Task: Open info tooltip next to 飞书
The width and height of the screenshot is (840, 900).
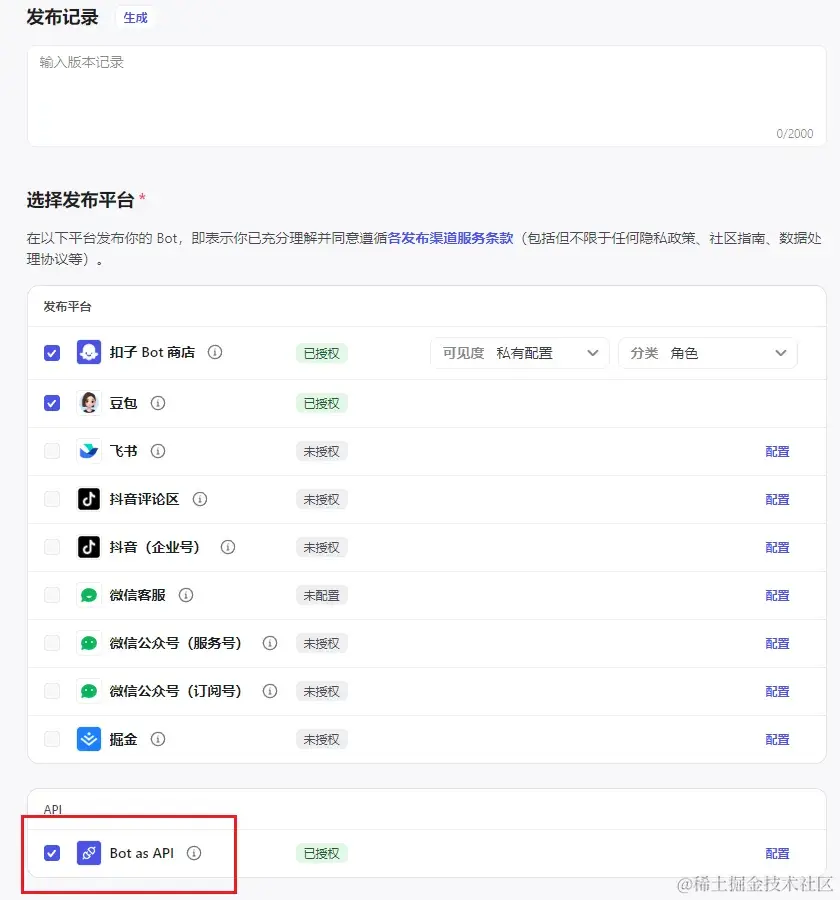Action: tap(158, 451)
